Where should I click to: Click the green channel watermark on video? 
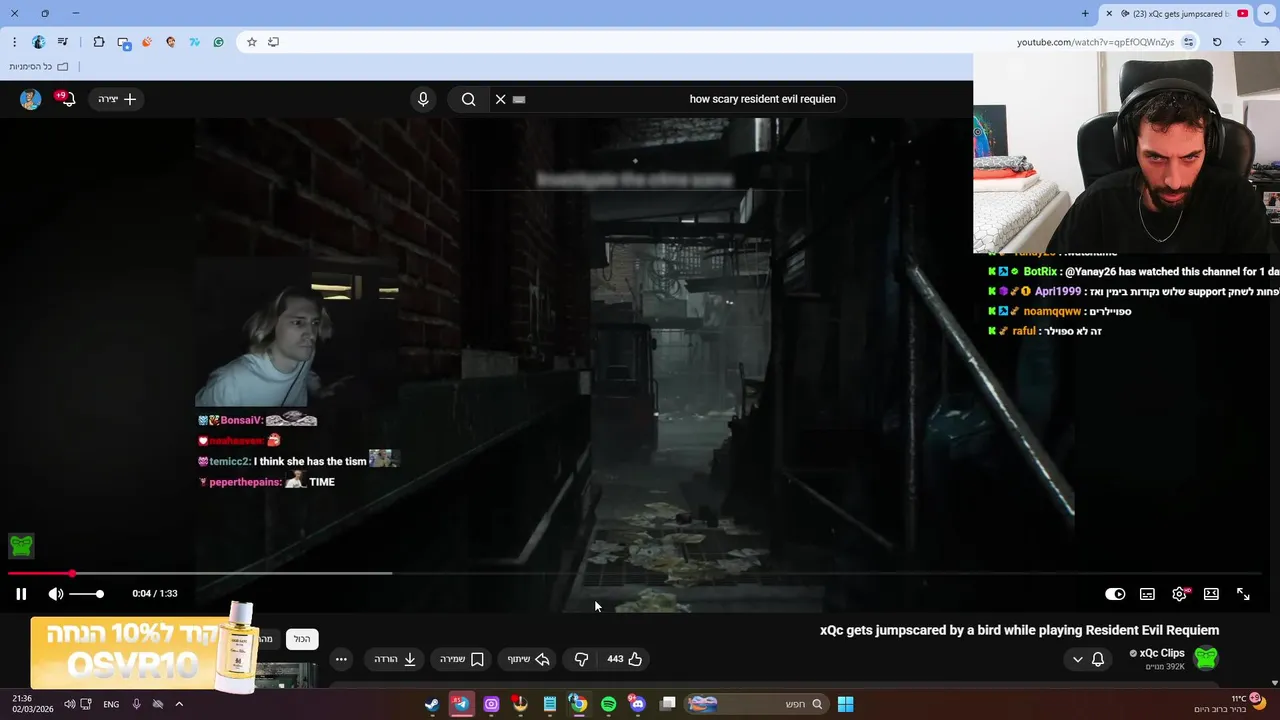point(21,545)
